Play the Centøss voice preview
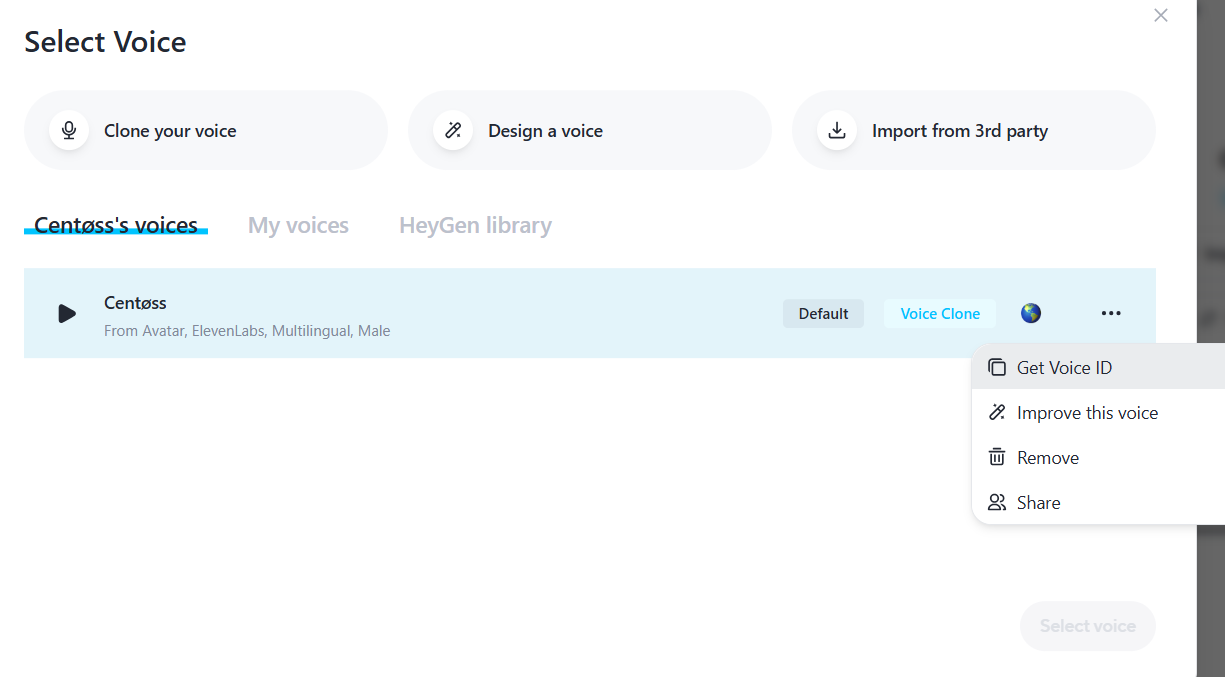This screenshot has height=677, width=1225. tap(67, 314)
